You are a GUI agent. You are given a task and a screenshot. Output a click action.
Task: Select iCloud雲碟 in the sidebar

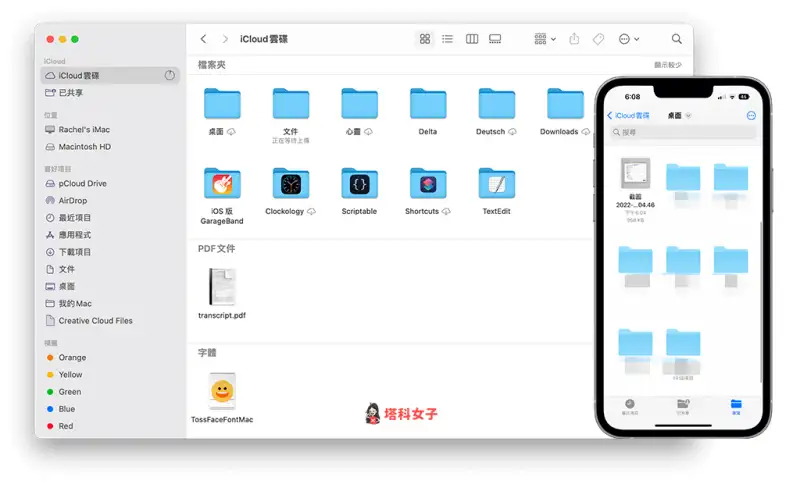[110, 75]
